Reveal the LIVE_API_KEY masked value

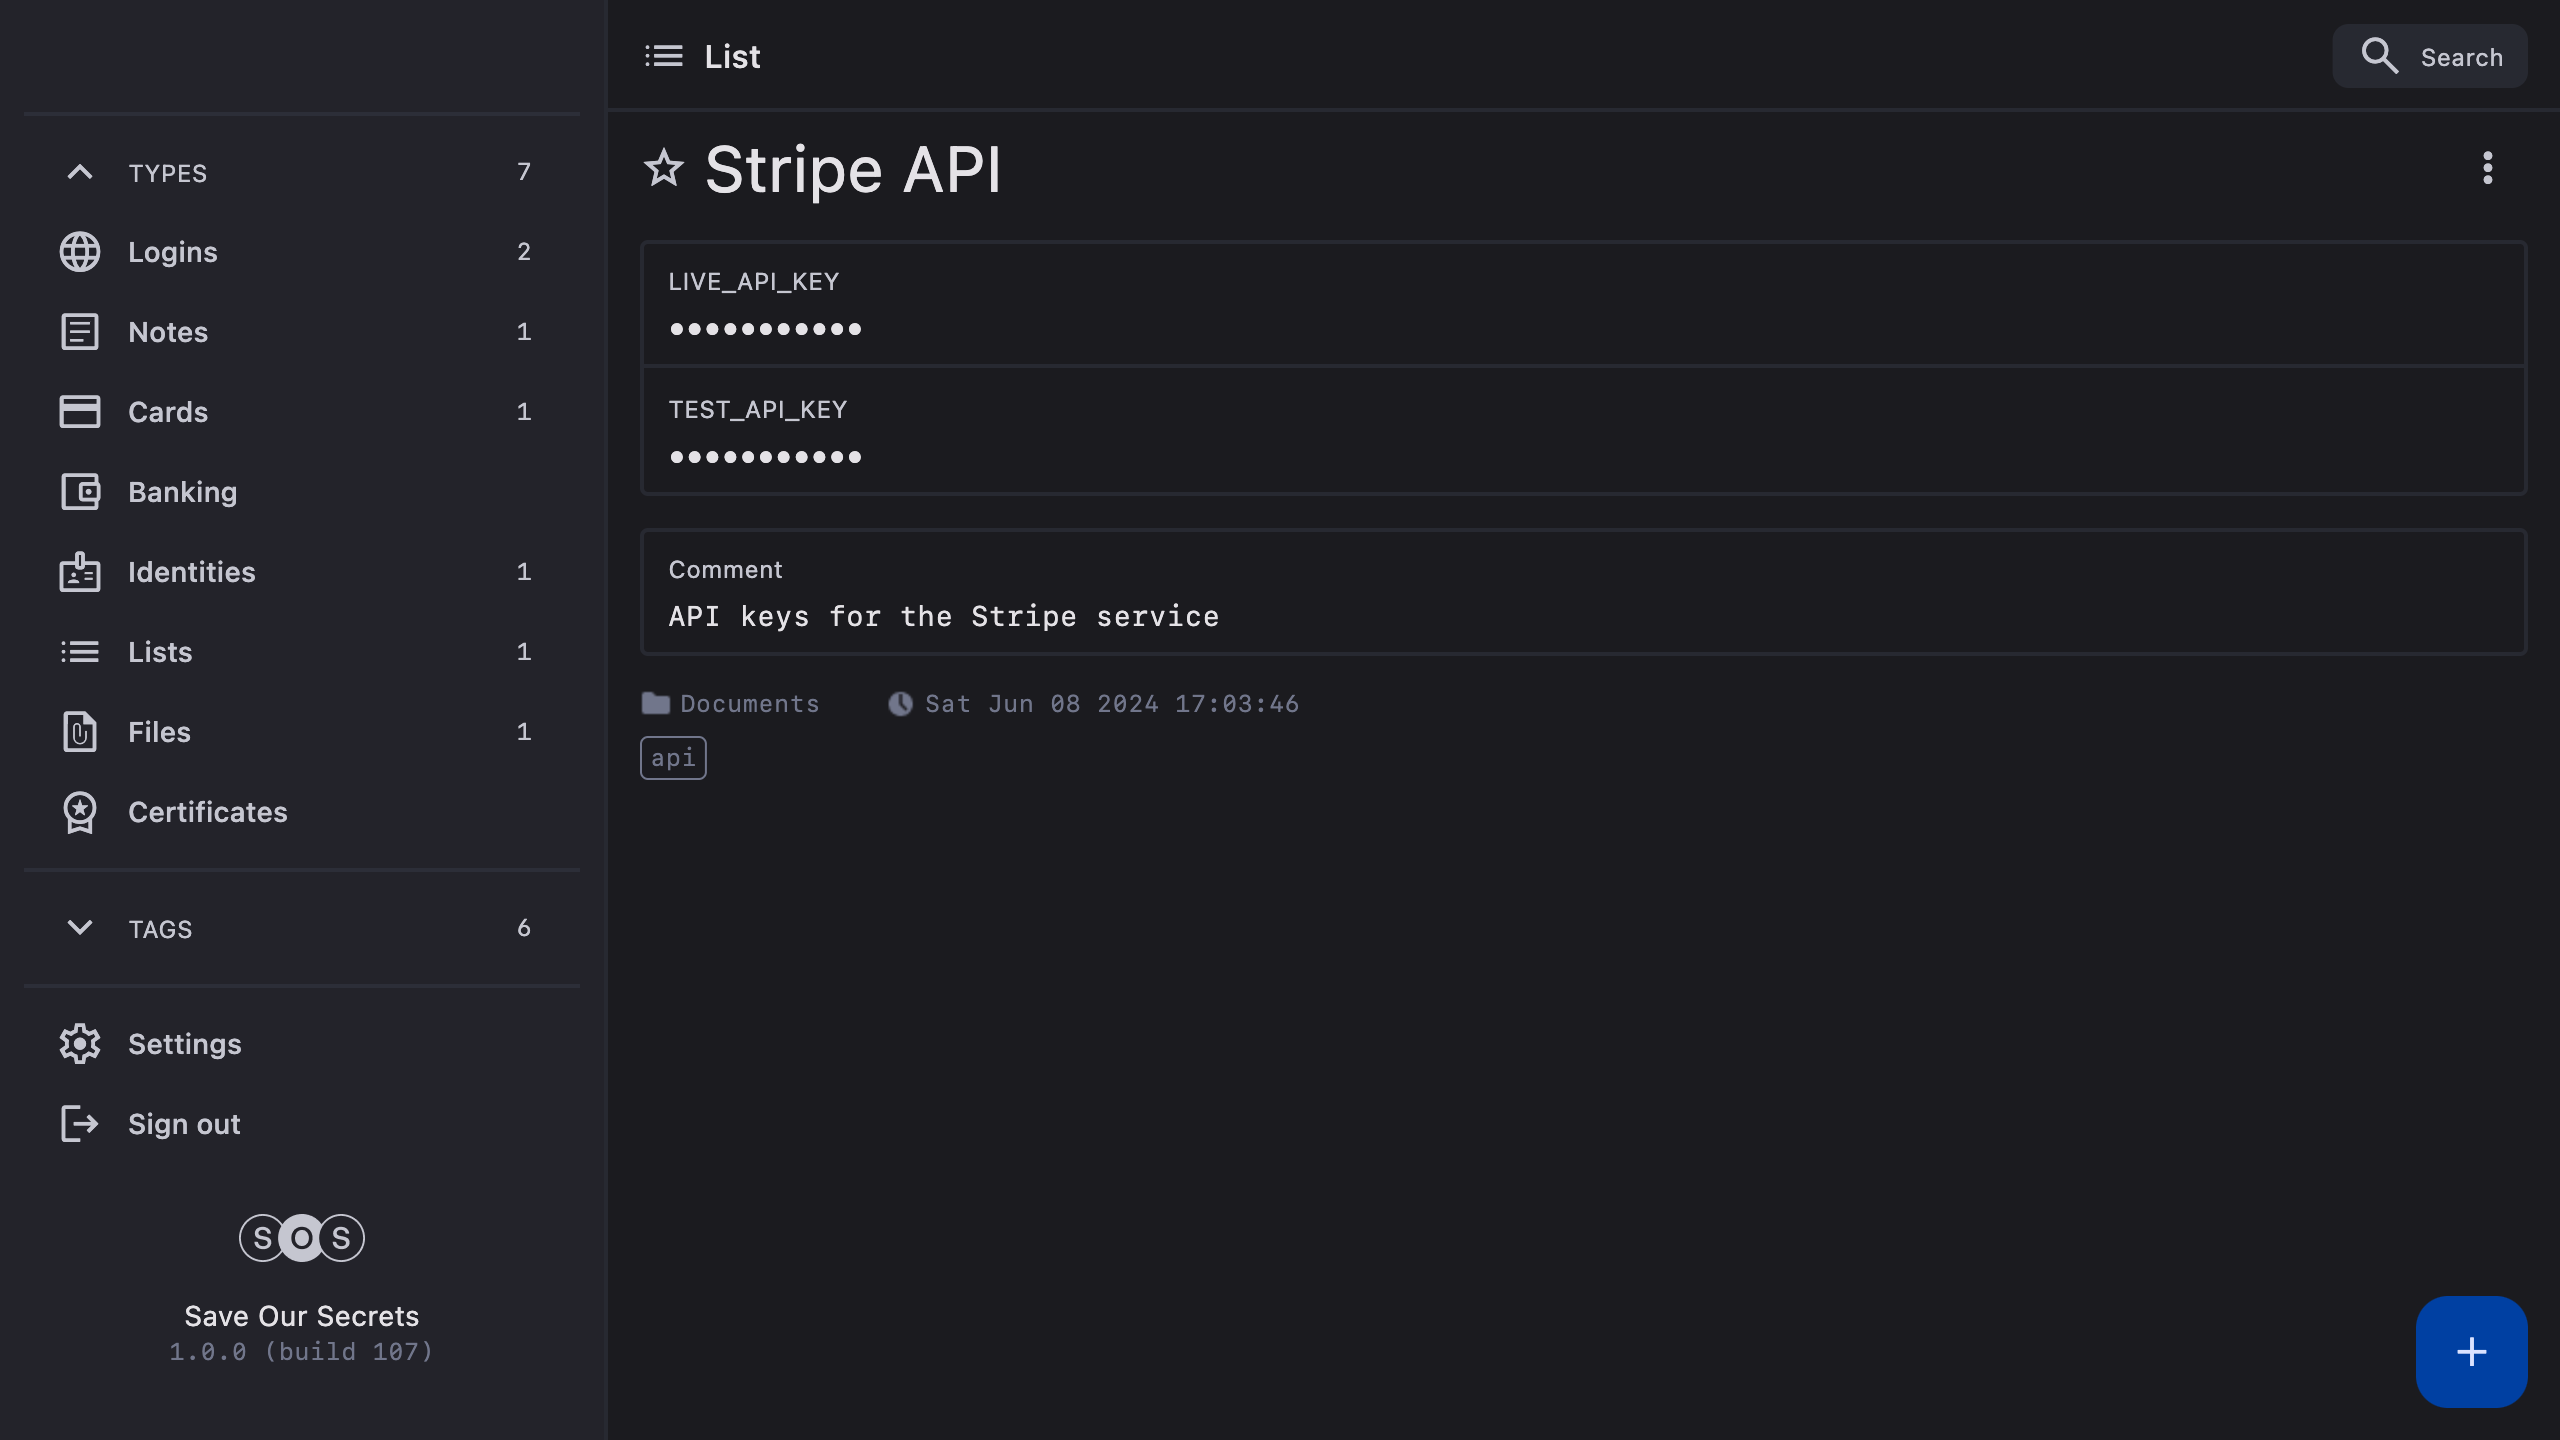tap(765, 329)
